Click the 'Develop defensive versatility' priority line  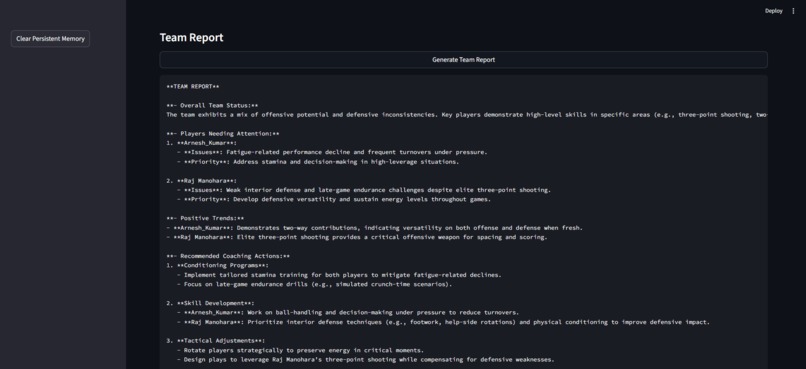pyautogui.click(x=334, y=199)
